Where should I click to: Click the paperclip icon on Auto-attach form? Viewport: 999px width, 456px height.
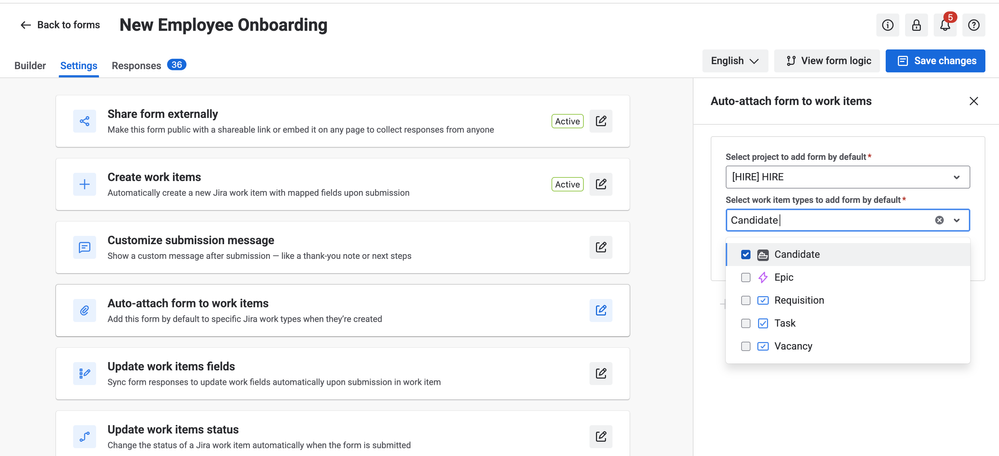point(85,310)
